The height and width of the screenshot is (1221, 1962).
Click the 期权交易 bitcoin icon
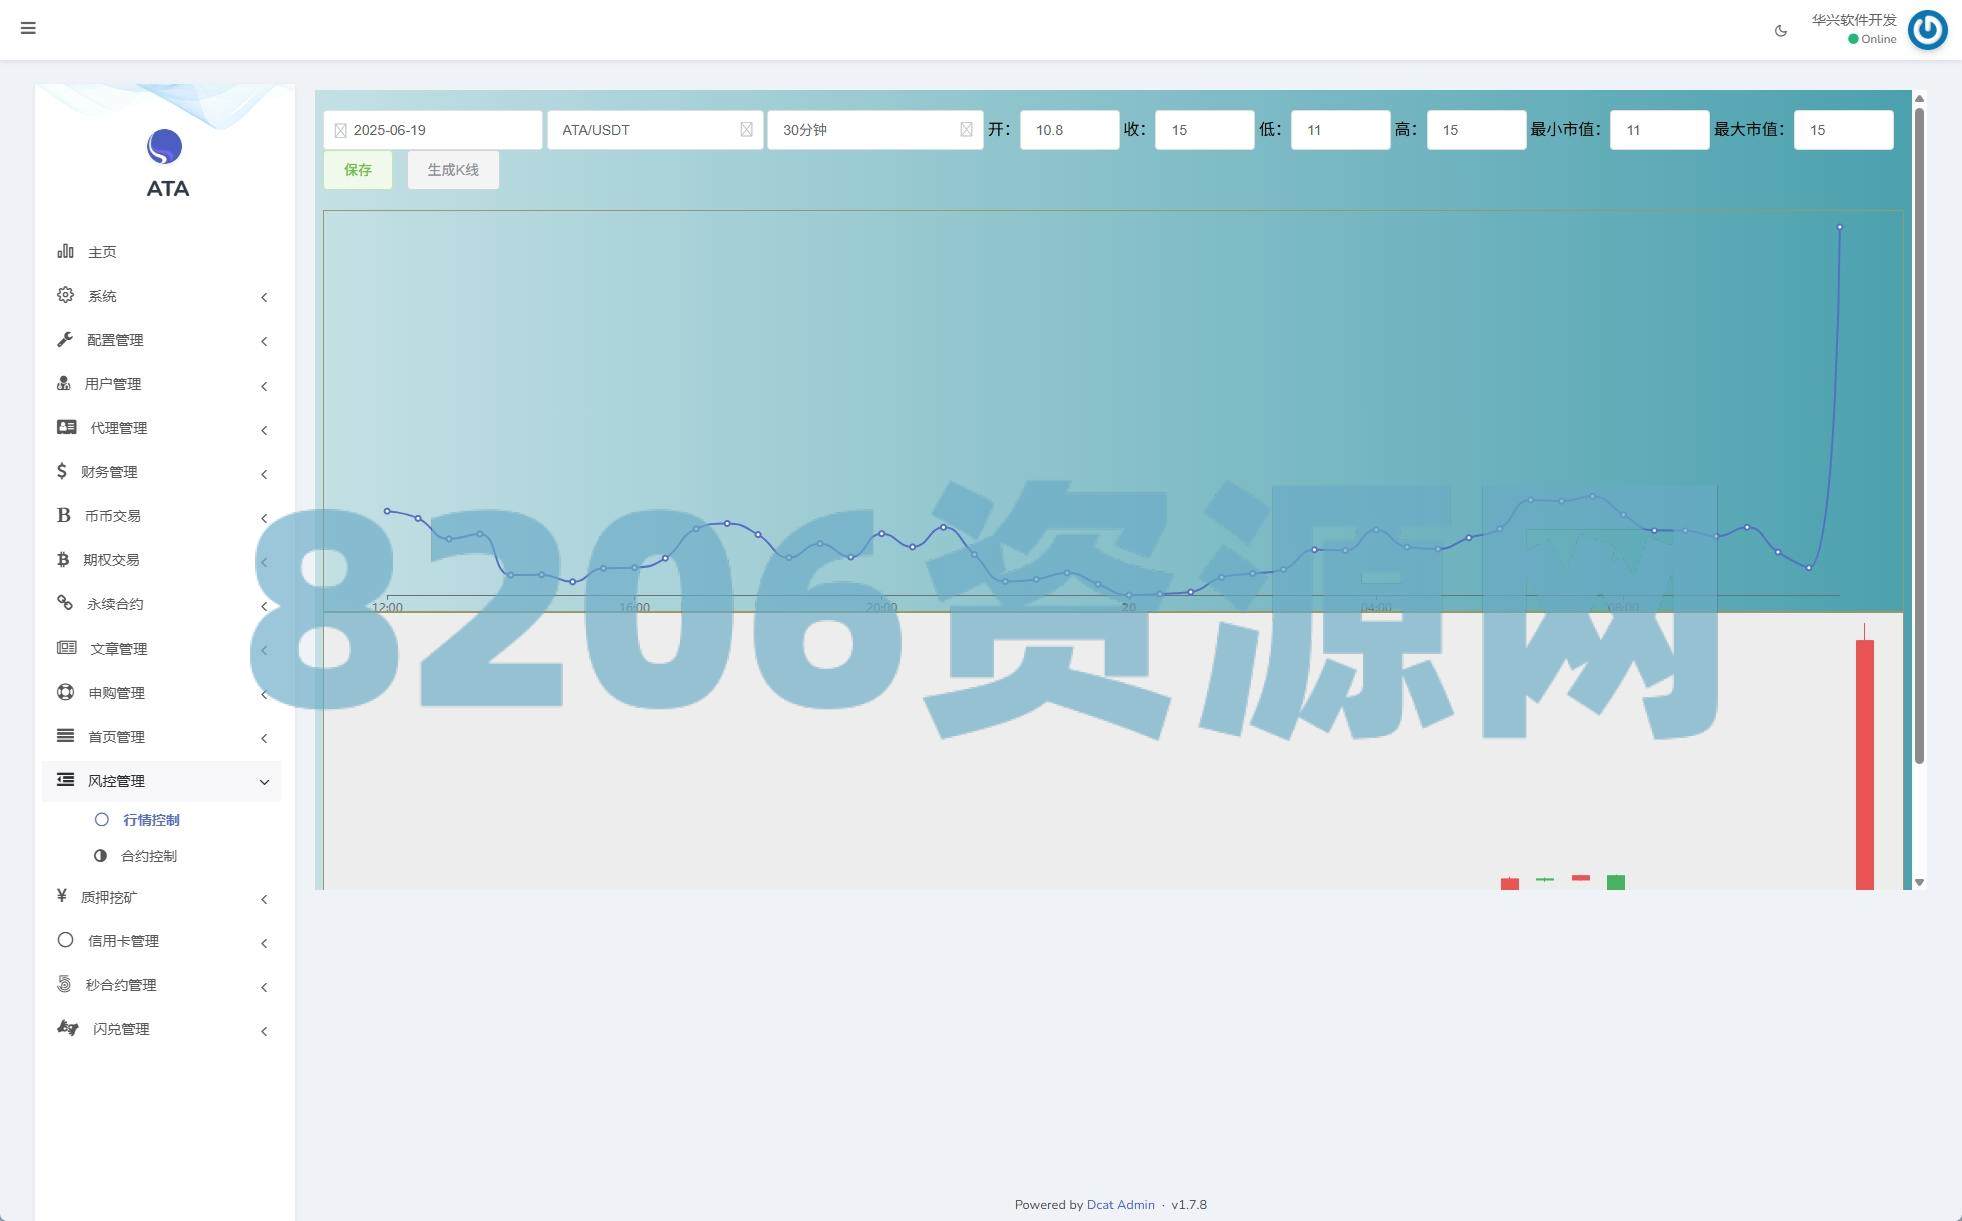(x=63, y=559)
